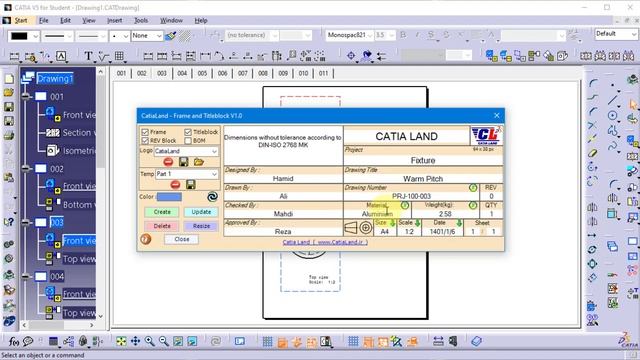This screenshot has height=360, width=640.
Task: Click the New document icon in left toolbar
Action: (9, 79)
